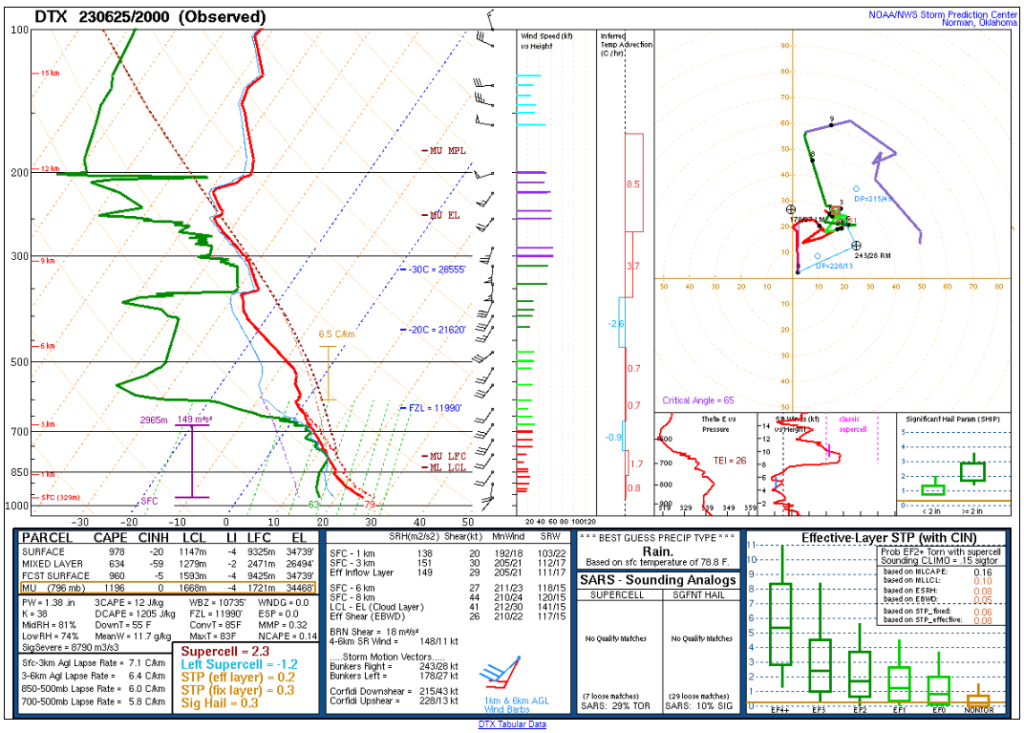1024x733 pixels.
Task: Click the -20C = 21620' level marker
Action: tap(431, 328)
